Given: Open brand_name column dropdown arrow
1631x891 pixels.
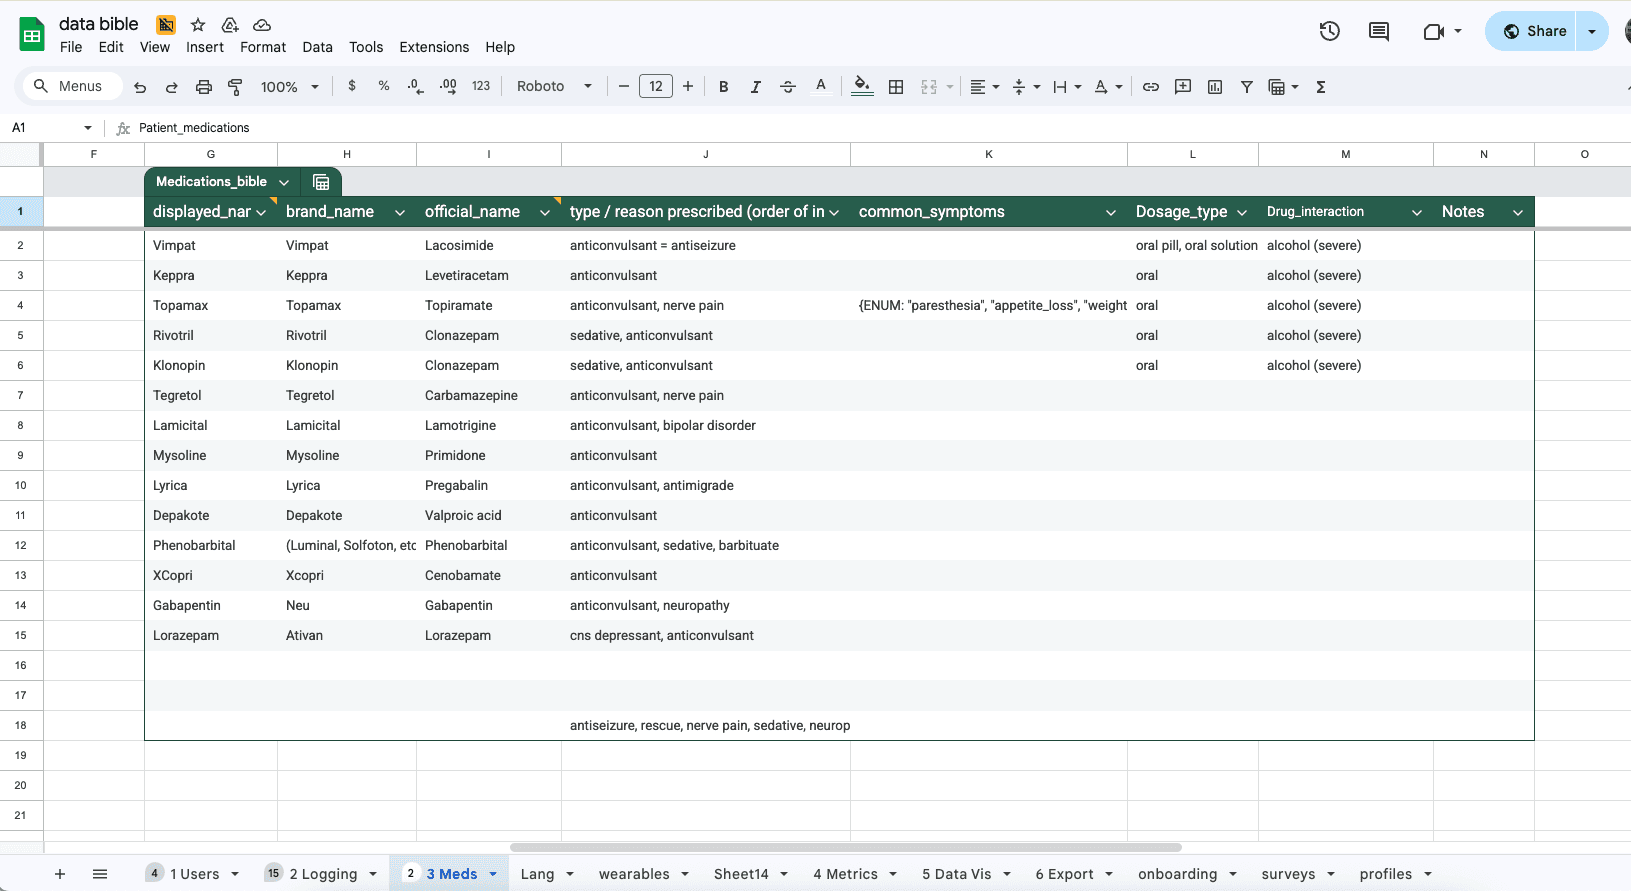Looking at the screenshot, I should (400, 212).
